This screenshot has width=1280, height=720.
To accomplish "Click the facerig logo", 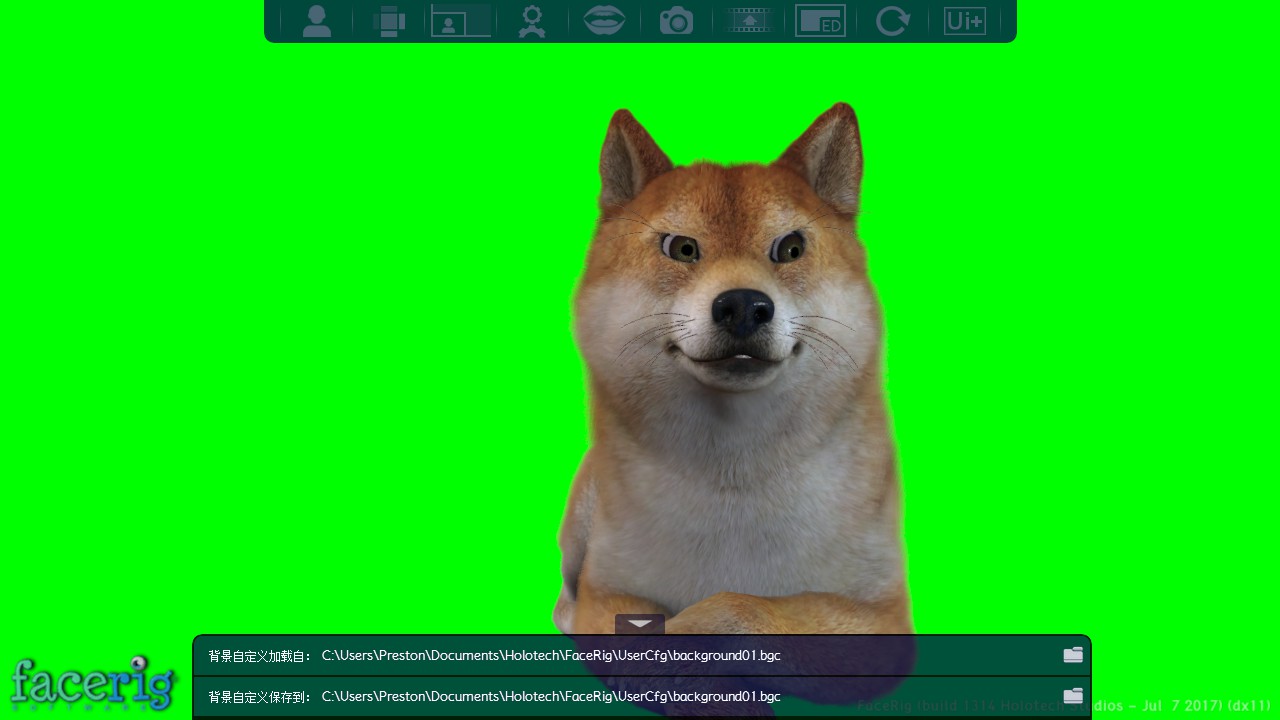I will 92,683.
